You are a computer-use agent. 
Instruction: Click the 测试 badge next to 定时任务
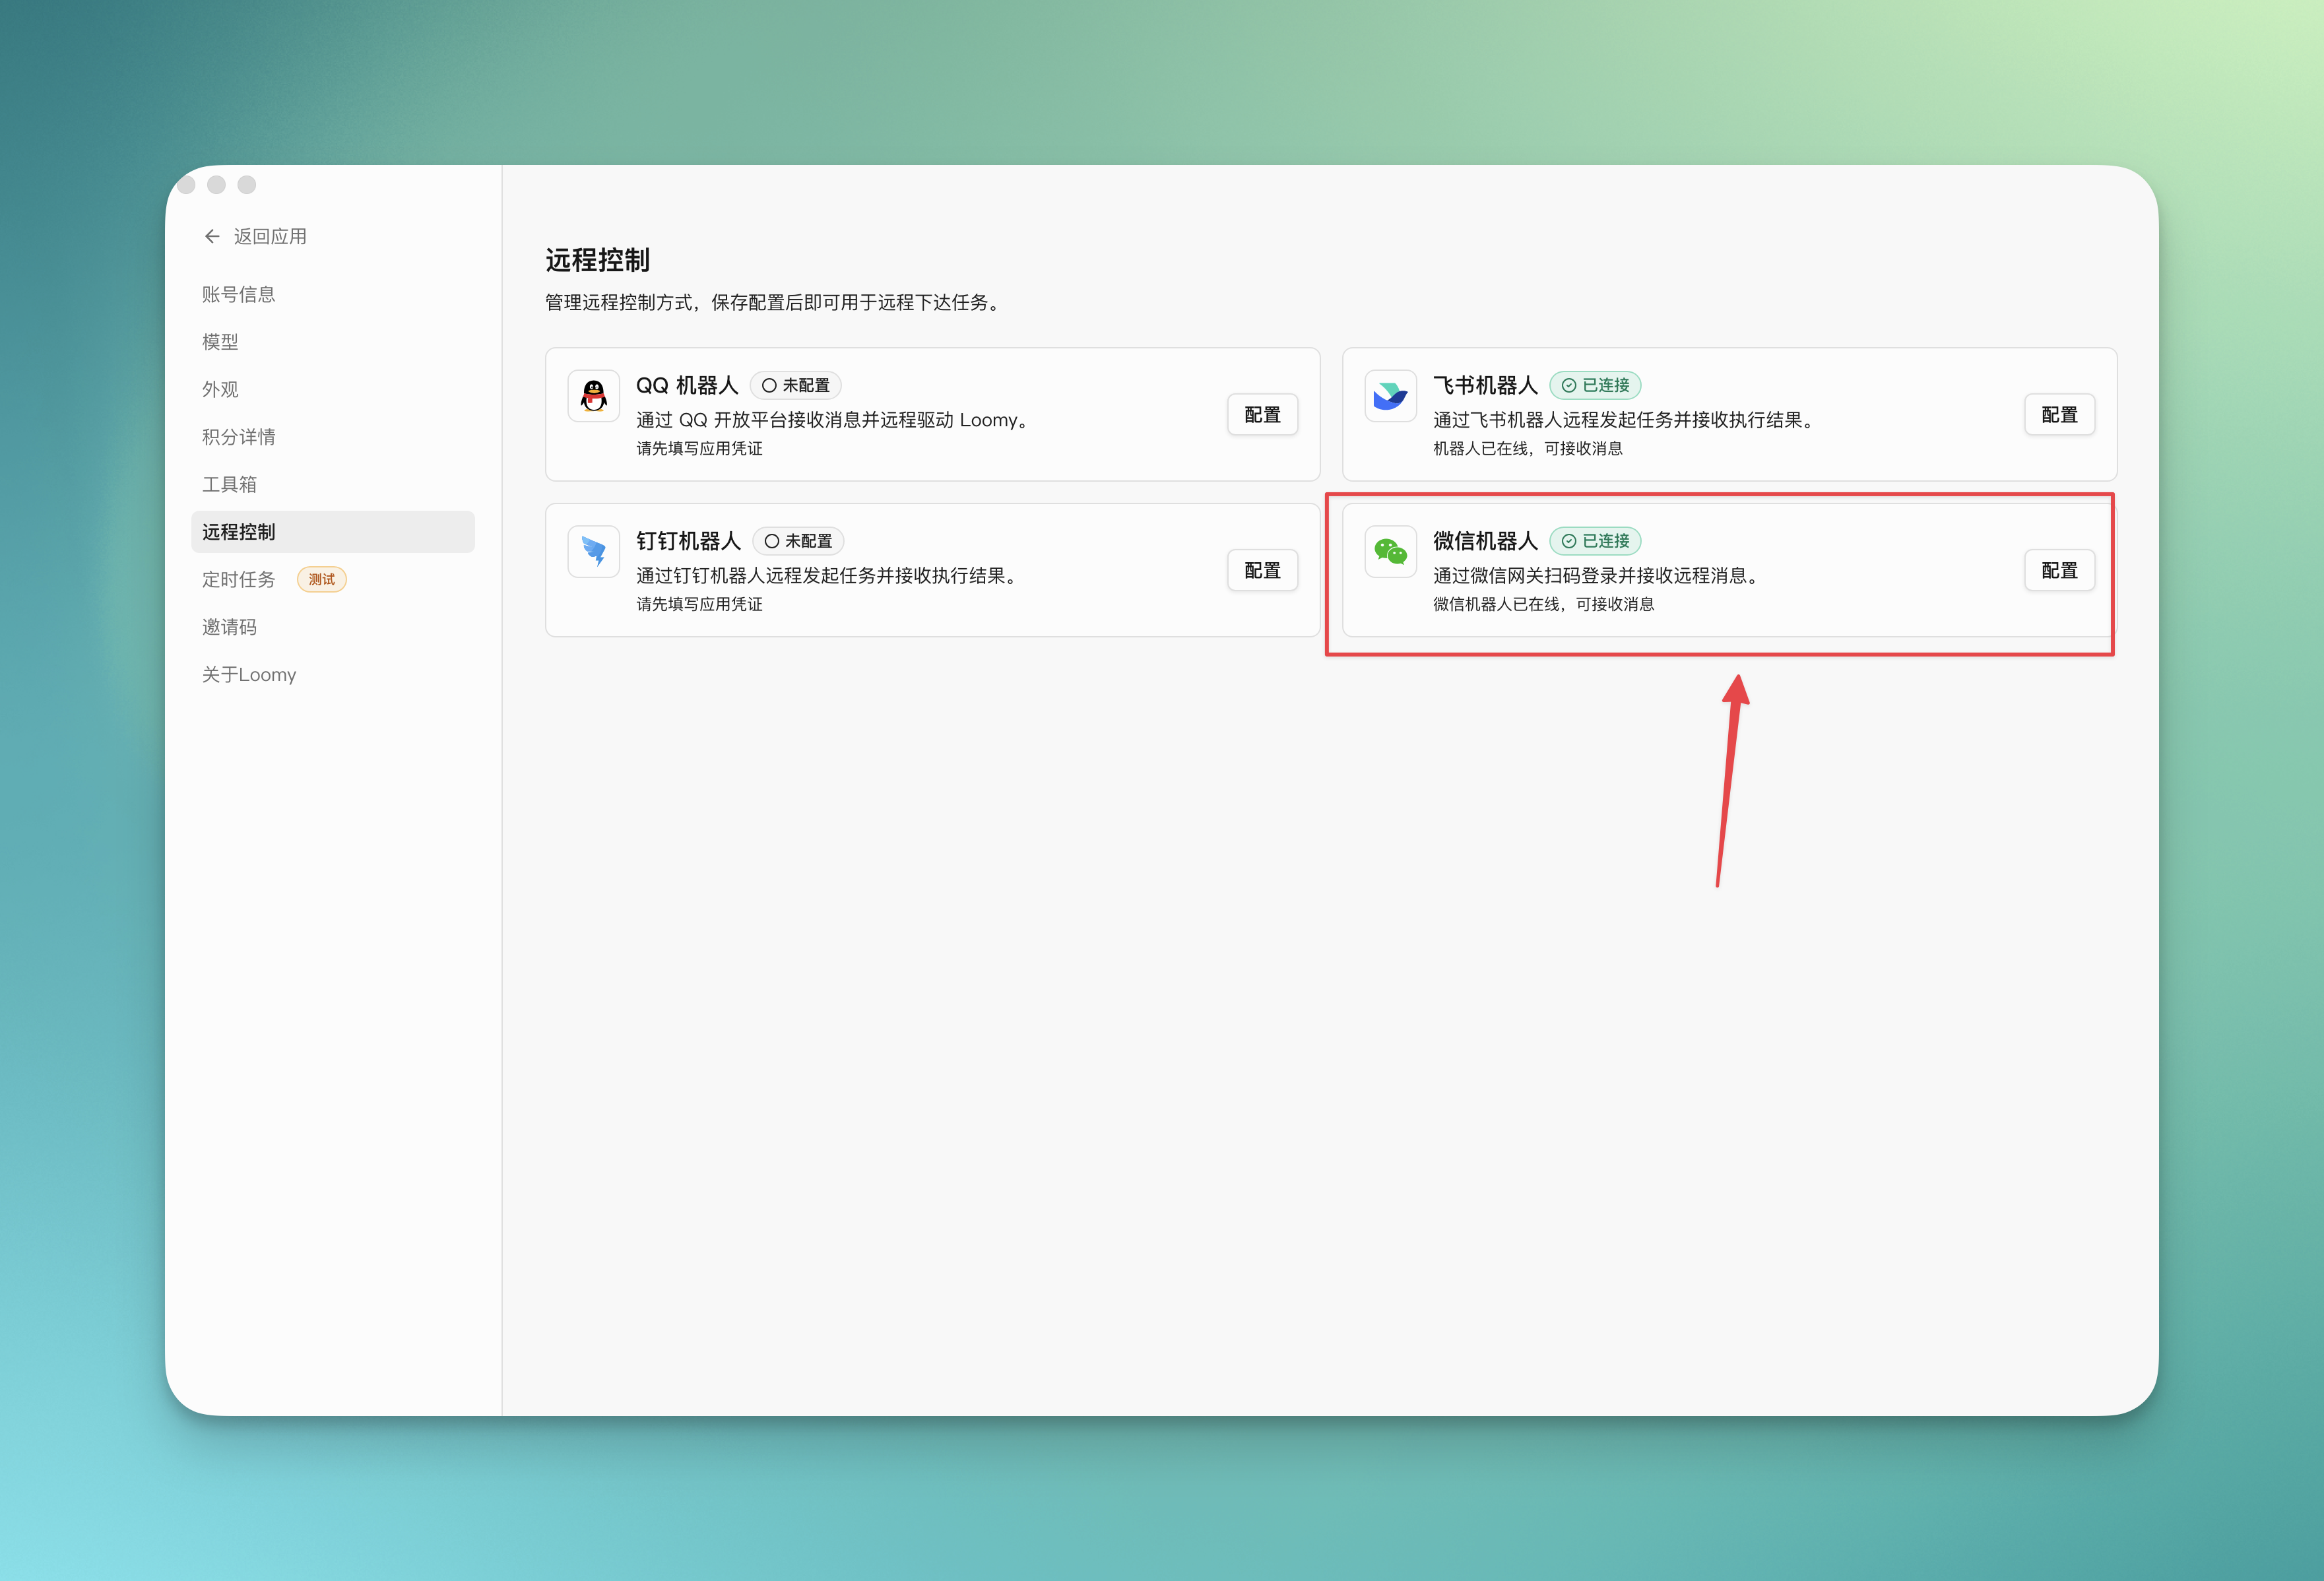point(321,579)
